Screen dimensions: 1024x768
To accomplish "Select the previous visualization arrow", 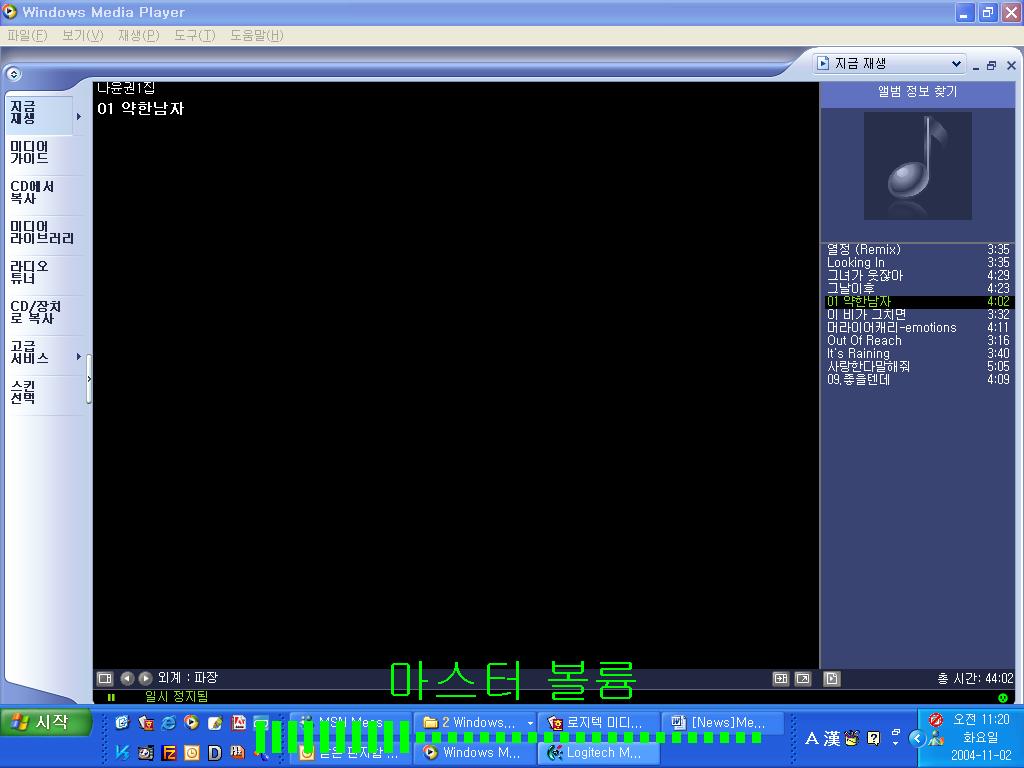I will click(127, 678).
